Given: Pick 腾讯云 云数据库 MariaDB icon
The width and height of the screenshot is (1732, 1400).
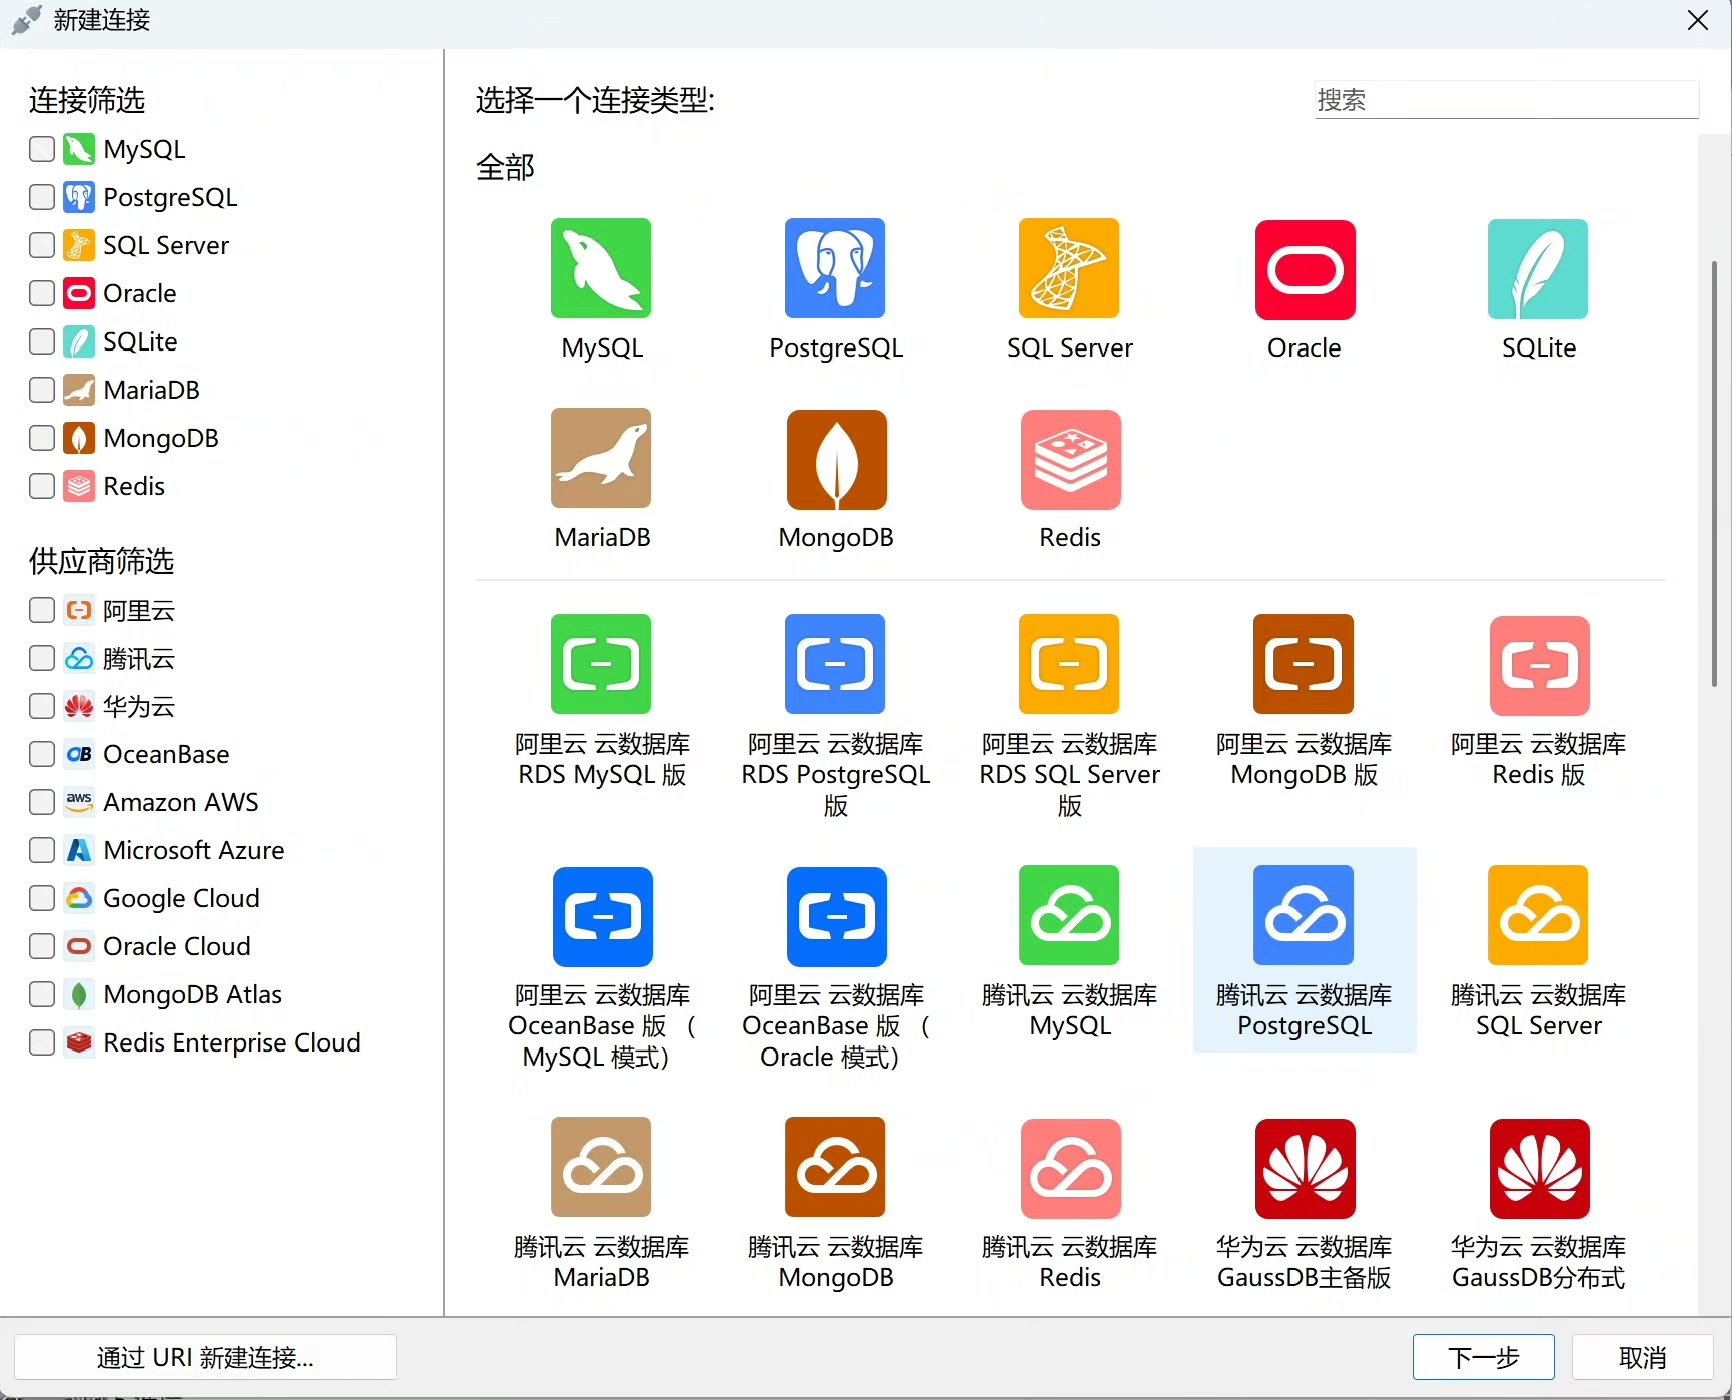Looking at the screenshot, I should (601, 1167).
